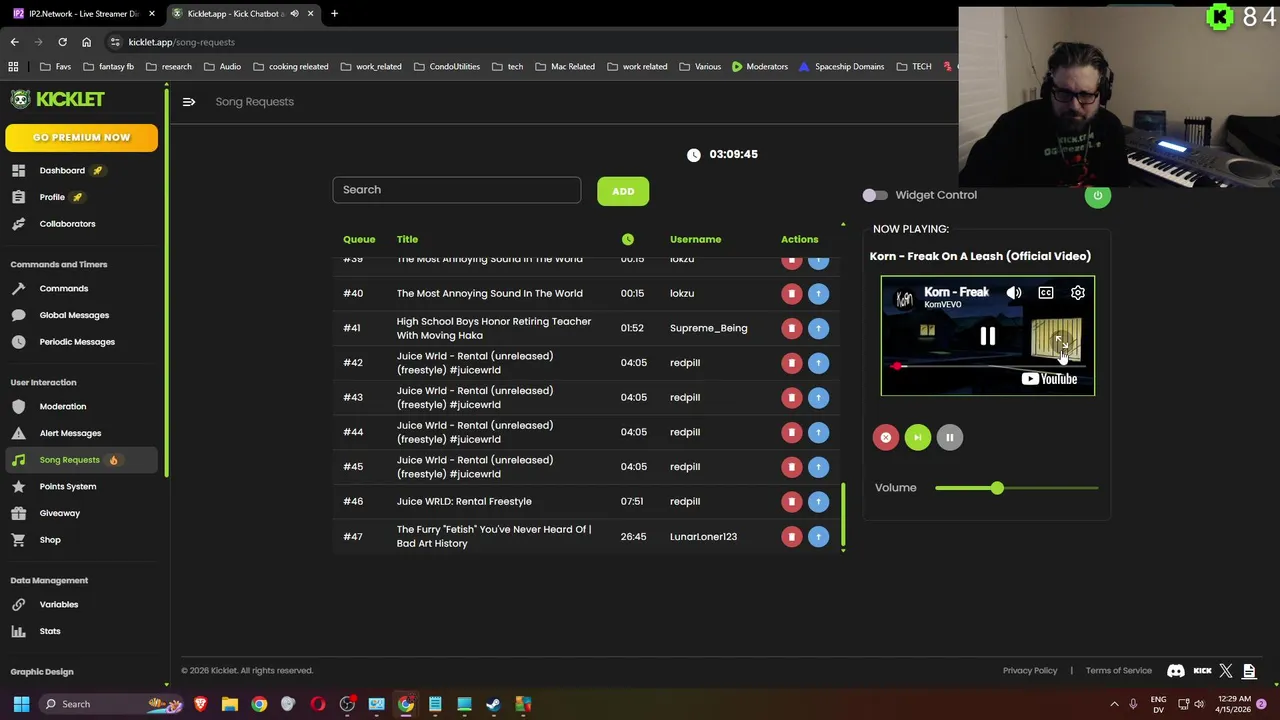Delete Juice WRLD: Rental Freestyle #46
Screen dimensions: 1280x720
(791, 501)
